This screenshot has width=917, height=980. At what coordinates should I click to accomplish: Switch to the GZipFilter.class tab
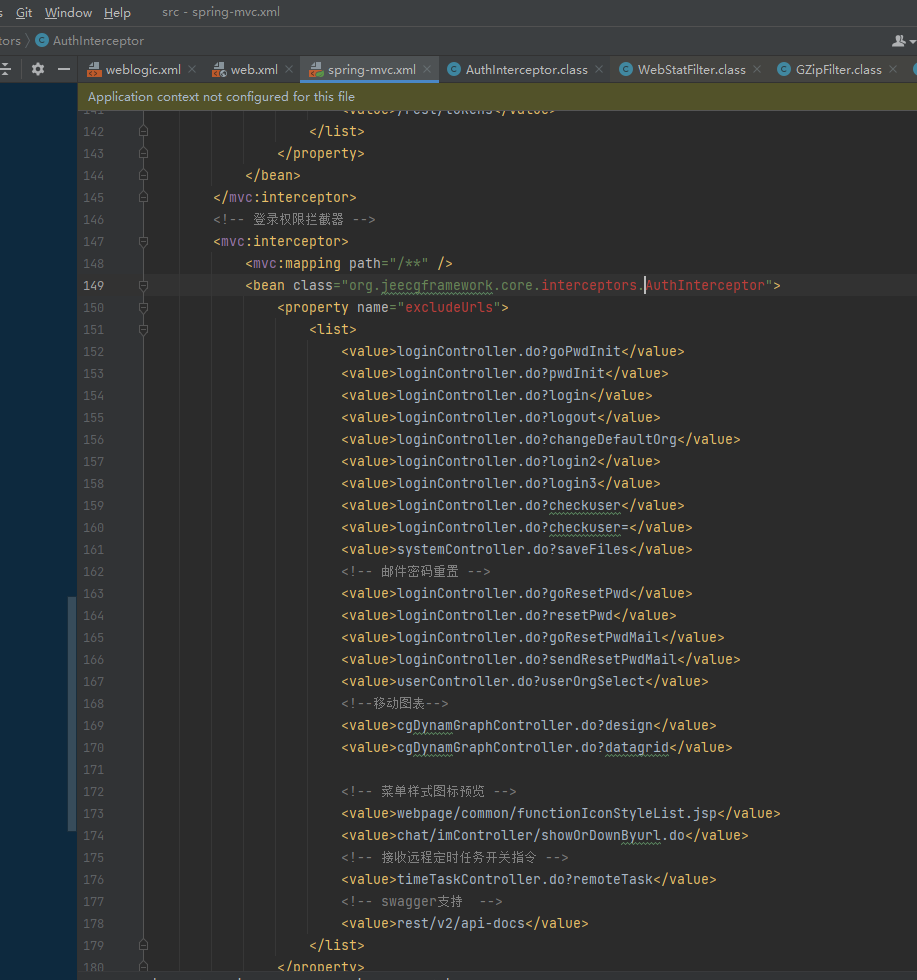tap(838, 70)
